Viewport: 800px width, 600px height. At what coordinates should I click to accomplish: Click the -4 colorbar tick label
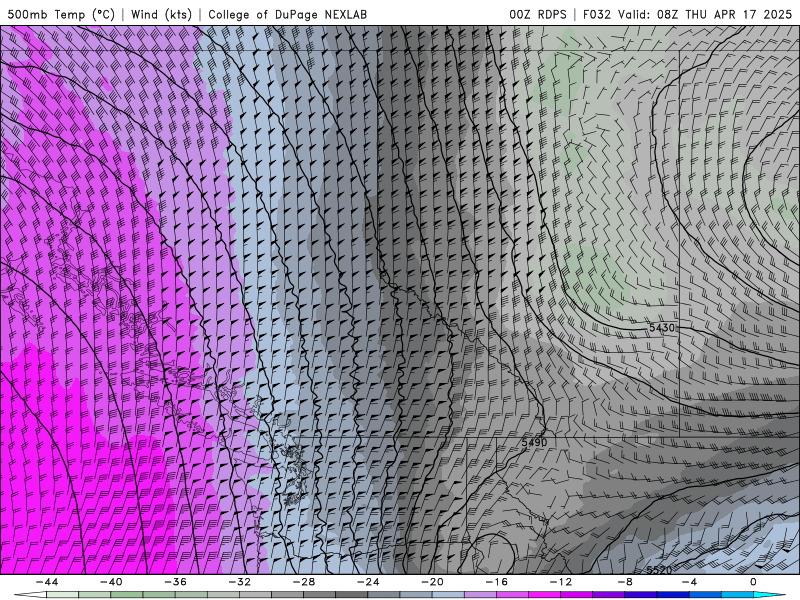[x=689, y=582]
